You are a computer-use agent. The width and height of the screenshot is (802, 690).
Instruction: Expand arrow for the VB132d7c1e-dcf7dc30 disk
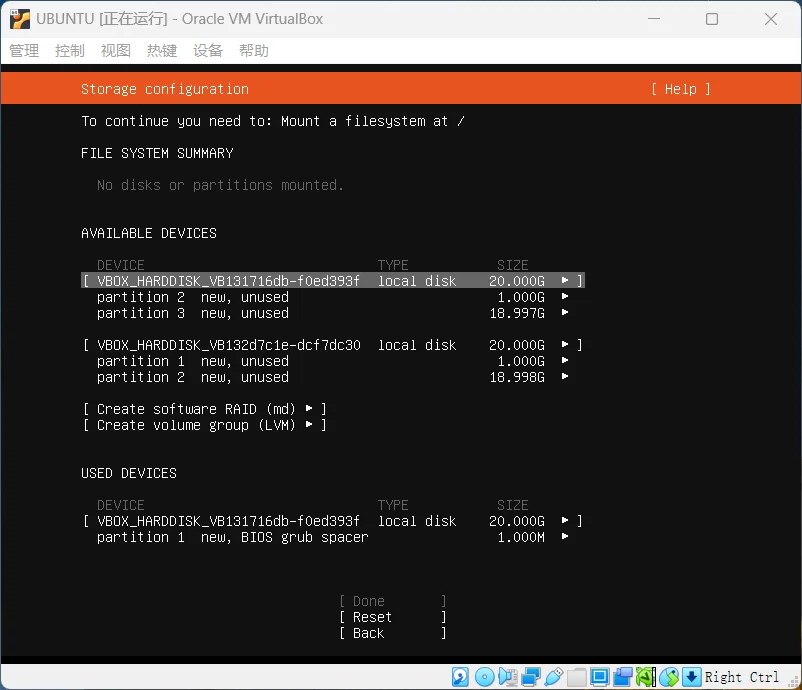(565, 344)
